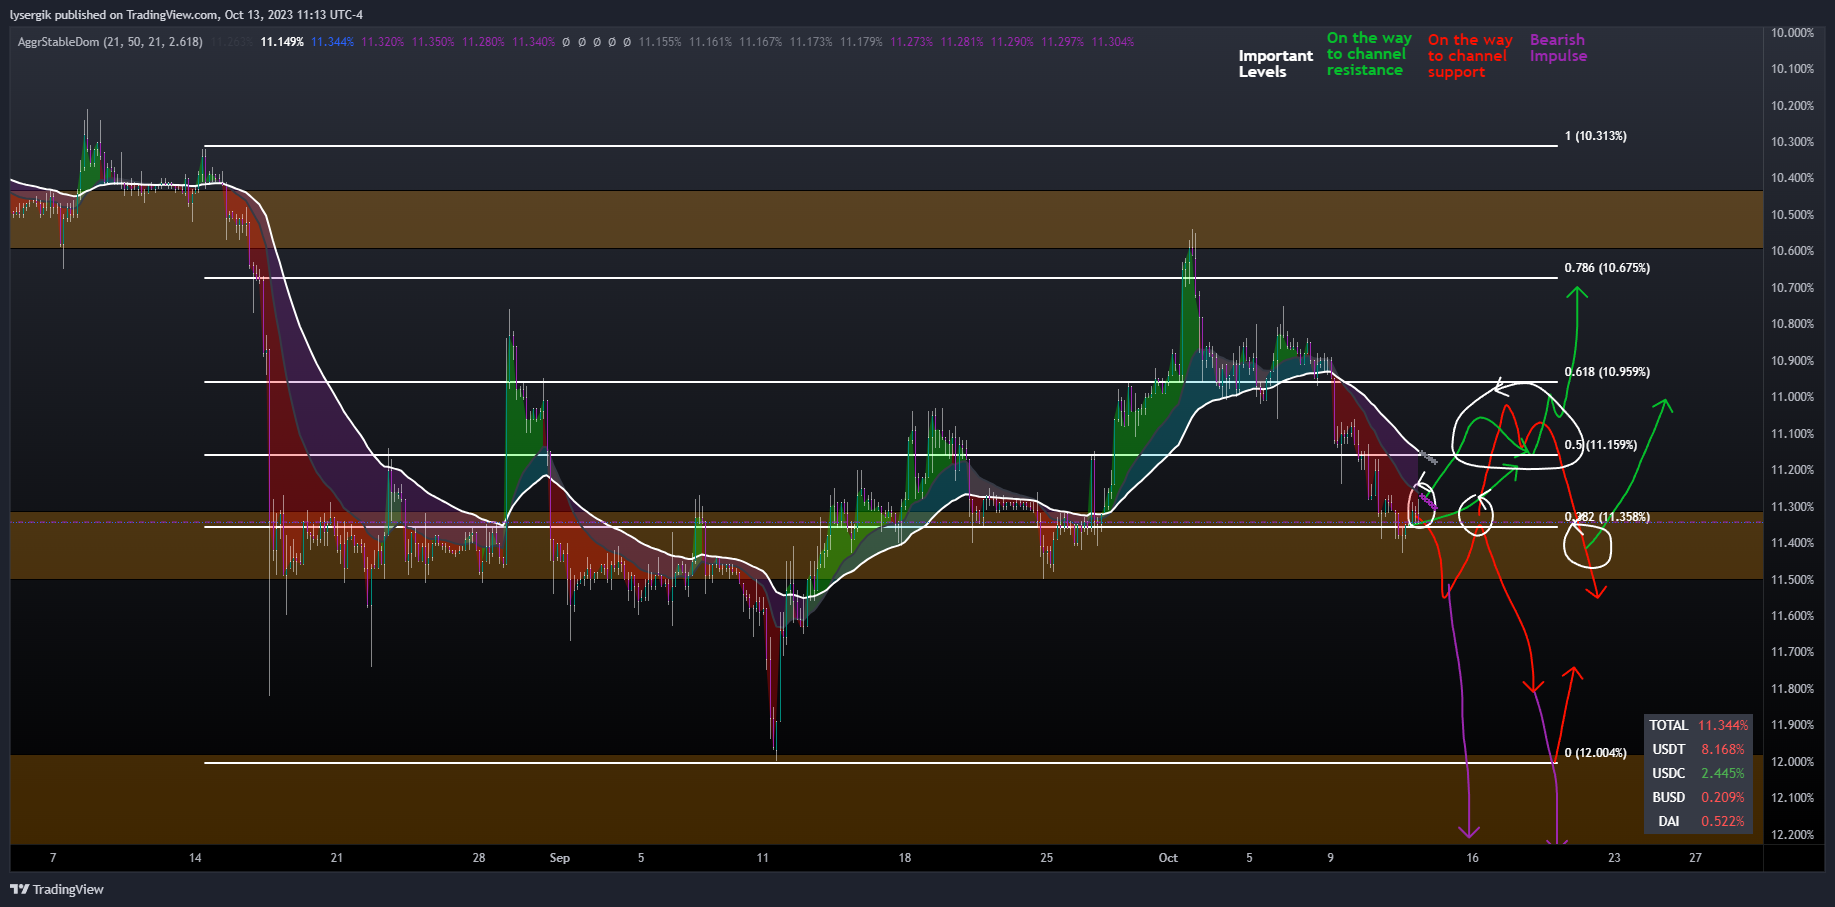This screenshot has width=1835, height=907.
Task: Click the Bearish Impulse legend text
Action: click(x=1558, y=48)
